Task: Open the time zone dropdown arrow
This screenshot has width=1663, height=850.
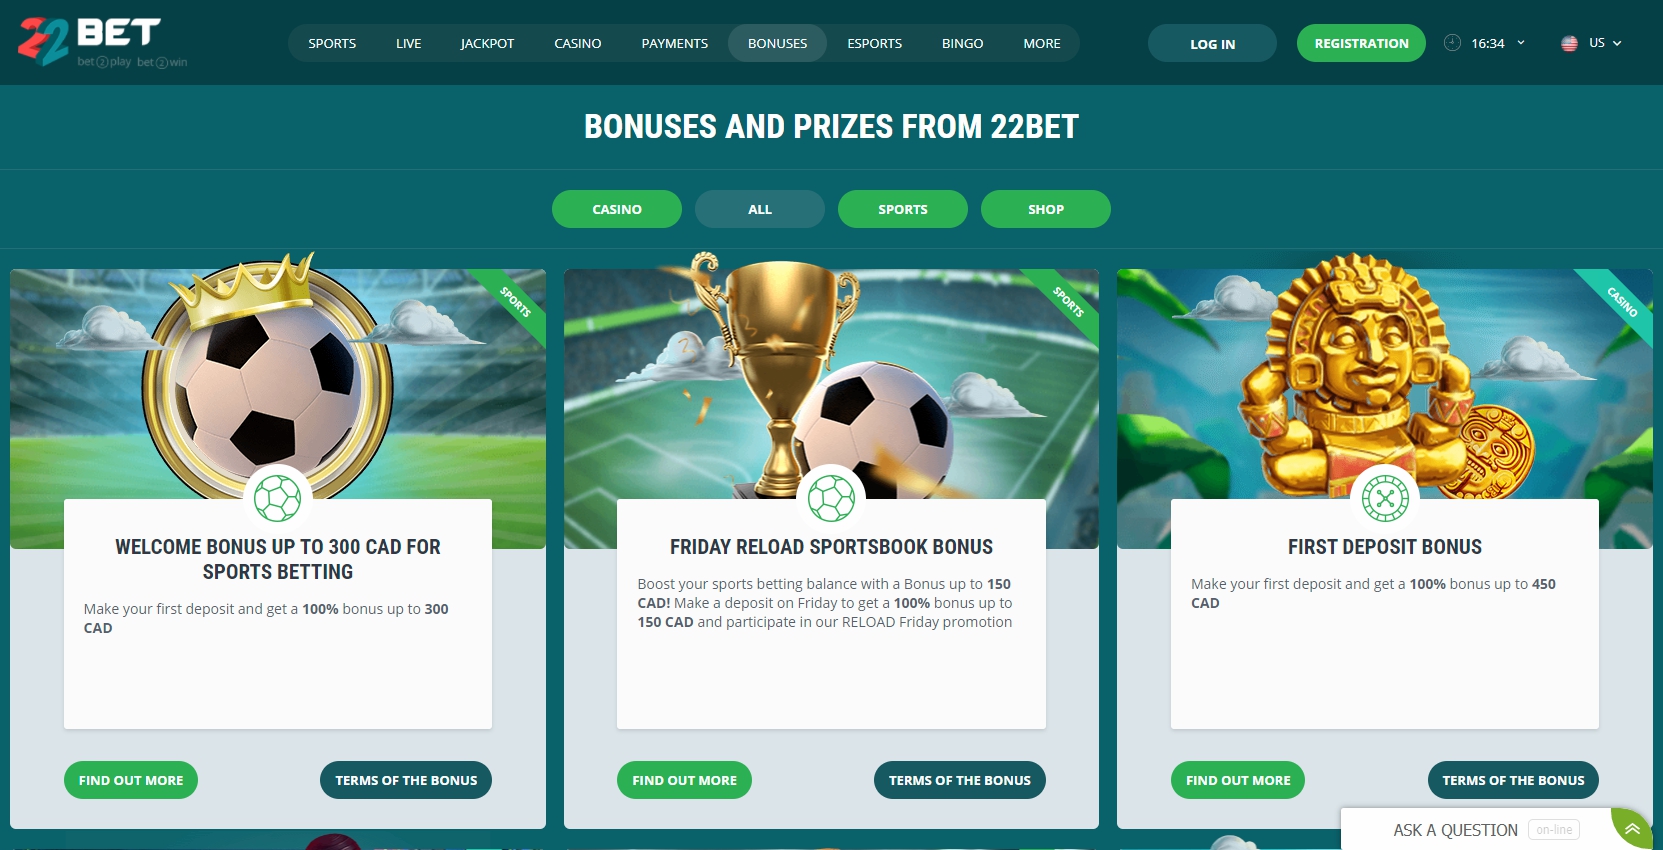Action: coord(1521,43)
